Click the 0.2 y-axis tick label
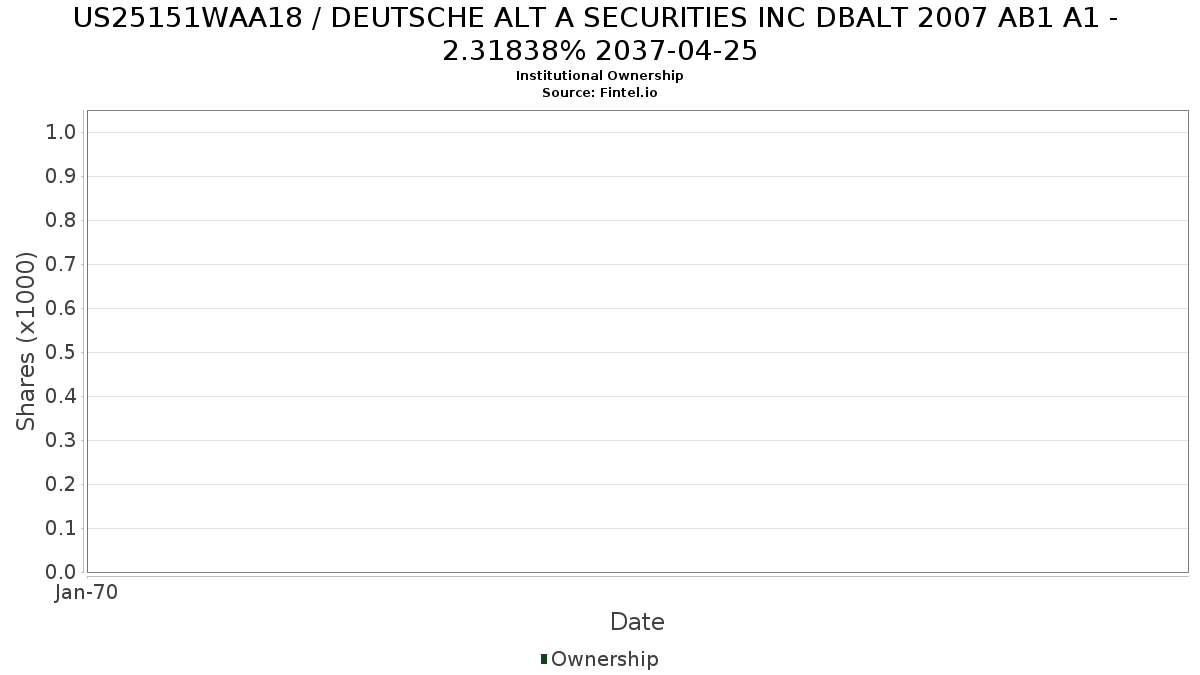Viewport: 1200px width, 675px height. click(x=62, y=485)
